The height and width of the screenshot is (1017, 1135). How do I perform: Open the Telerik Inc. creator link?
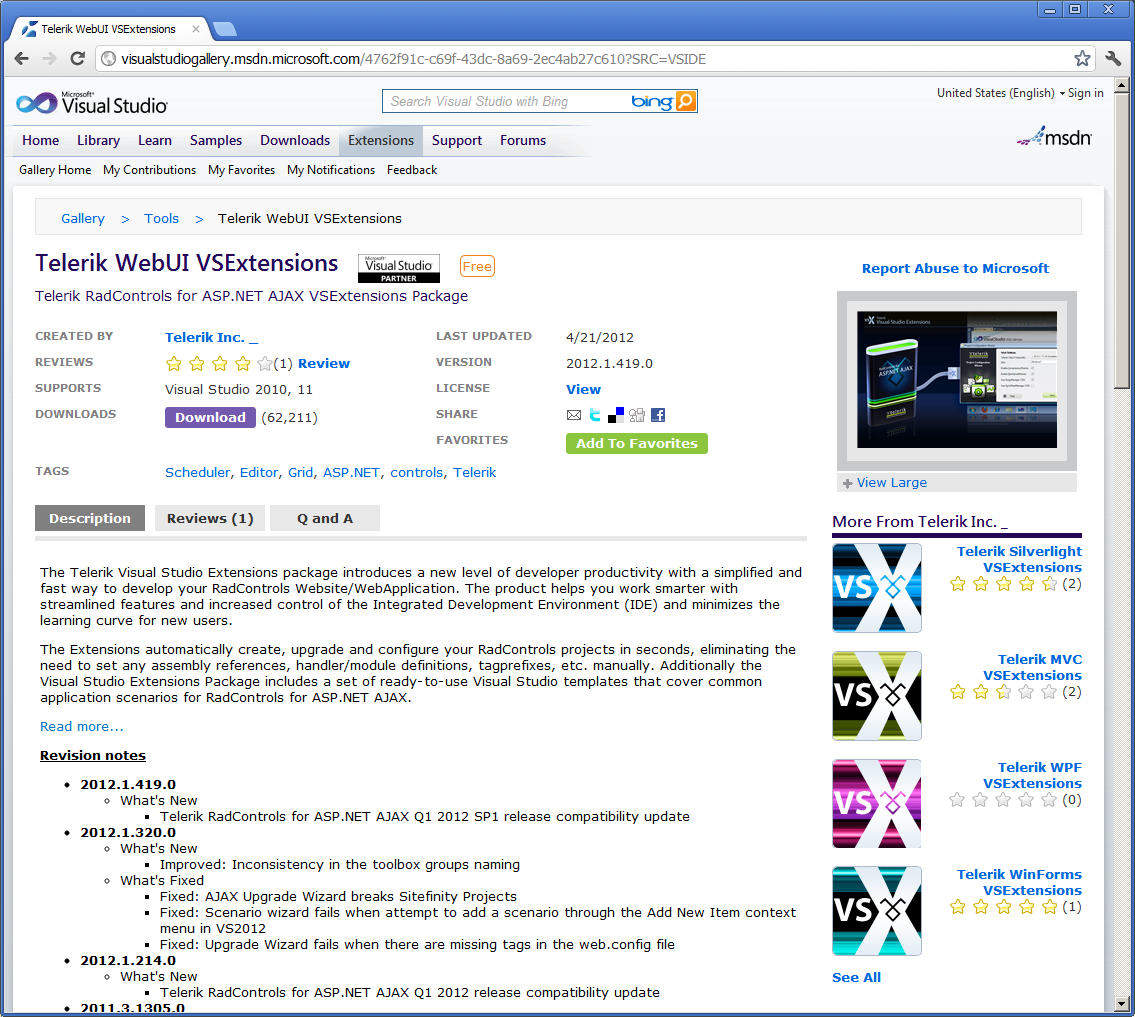[x=211, y=337]
